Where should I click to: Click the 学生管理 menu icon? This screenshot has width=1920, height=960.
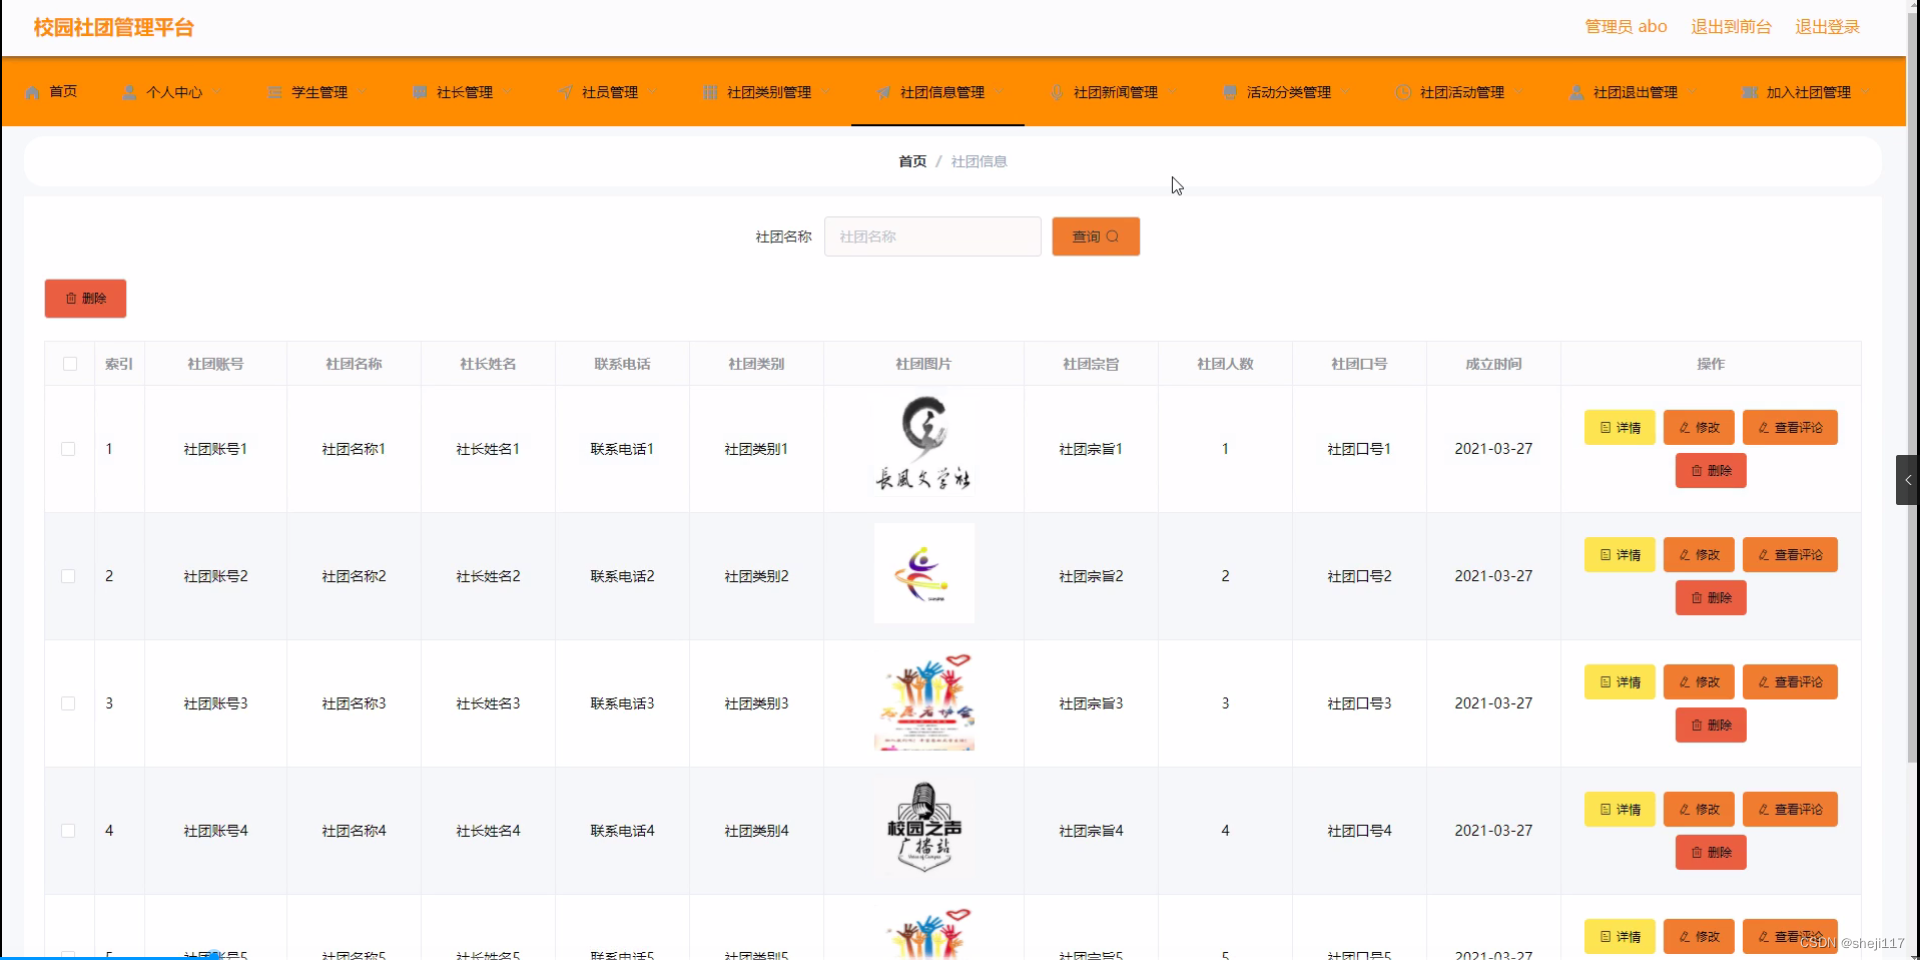(275, 92)
